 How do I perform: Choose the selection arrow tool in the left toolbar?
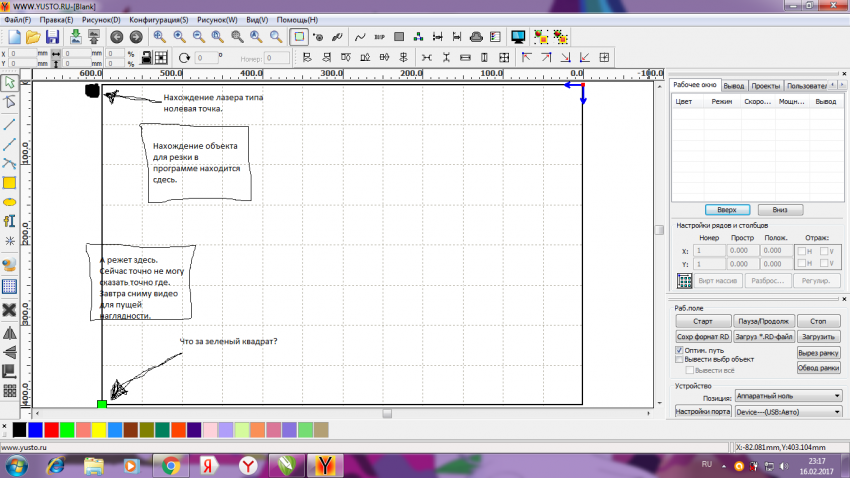click(x=9, y=83)
